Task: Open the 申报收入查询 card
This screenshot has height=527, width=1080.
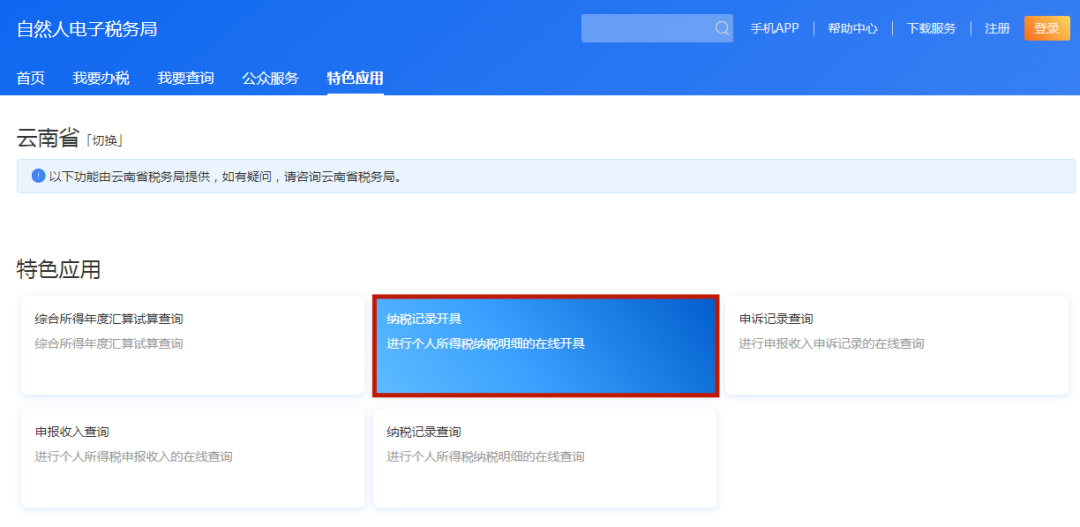Action: [x=193, y=458]
